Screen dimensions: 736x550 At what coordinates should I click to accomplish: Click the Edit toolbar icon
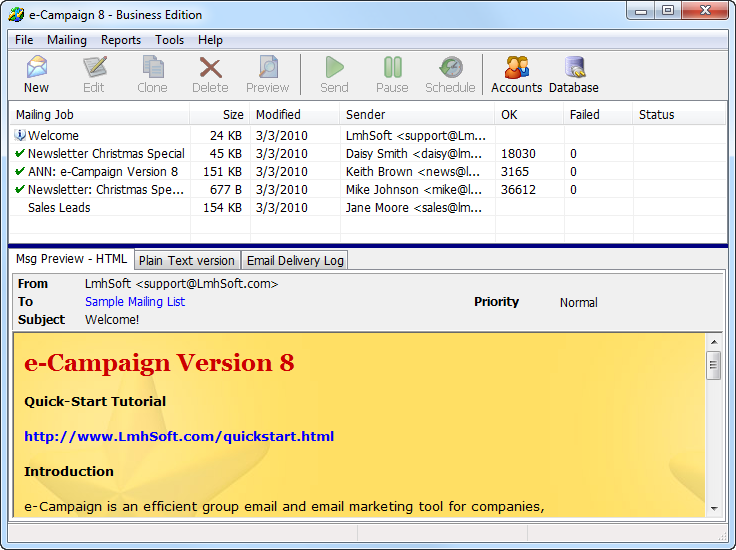pyautogui.click(x=94, y=75)
